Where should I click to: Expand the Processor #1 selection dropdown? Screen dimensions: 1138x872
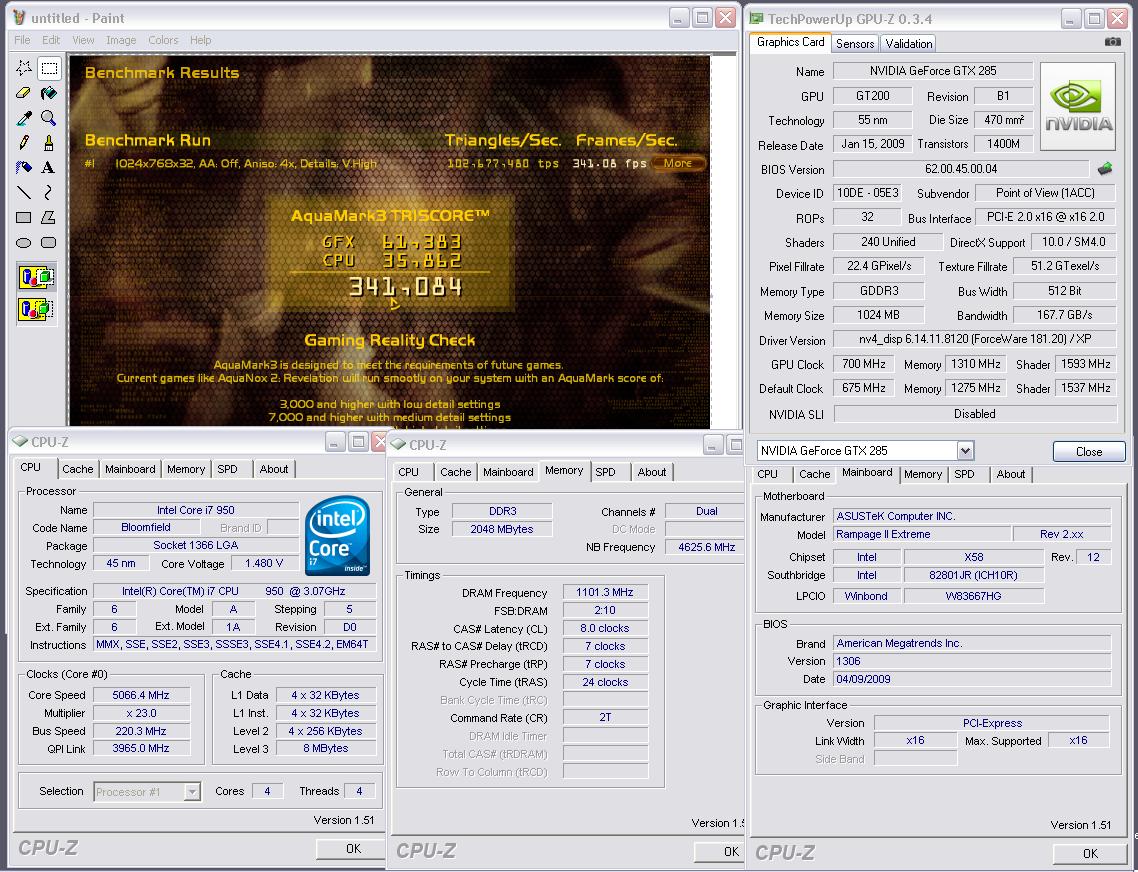pos(192,791)
